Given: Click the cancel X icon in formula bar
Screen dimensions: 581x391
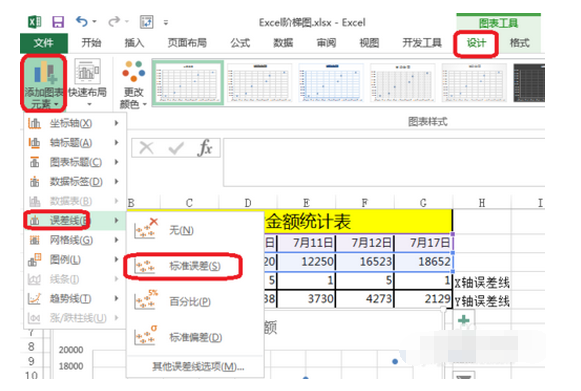Looking at the screenshot, I should tap(146, 148).
